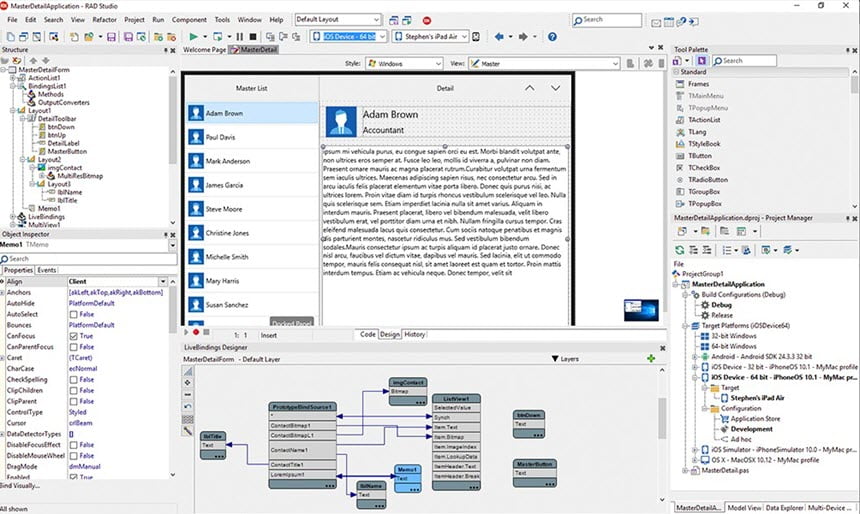Click the Stop square icon in toolbar

(253, 37)
